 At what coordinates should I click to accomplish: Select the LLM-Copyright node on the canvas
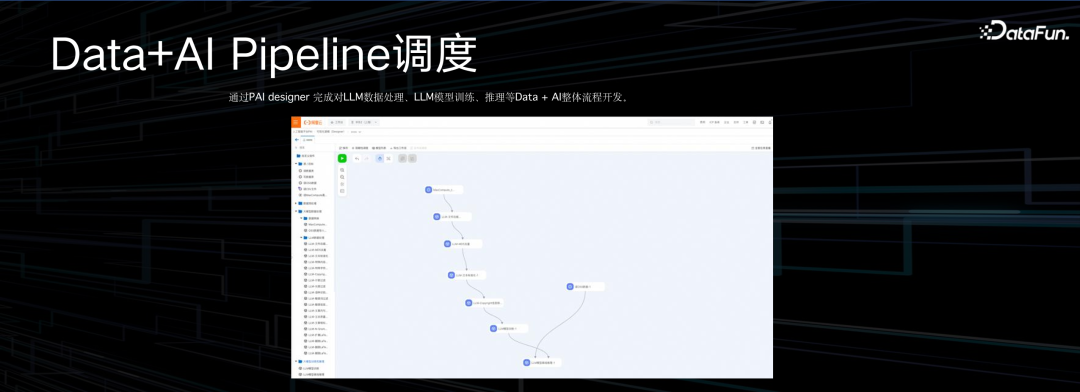484,302
